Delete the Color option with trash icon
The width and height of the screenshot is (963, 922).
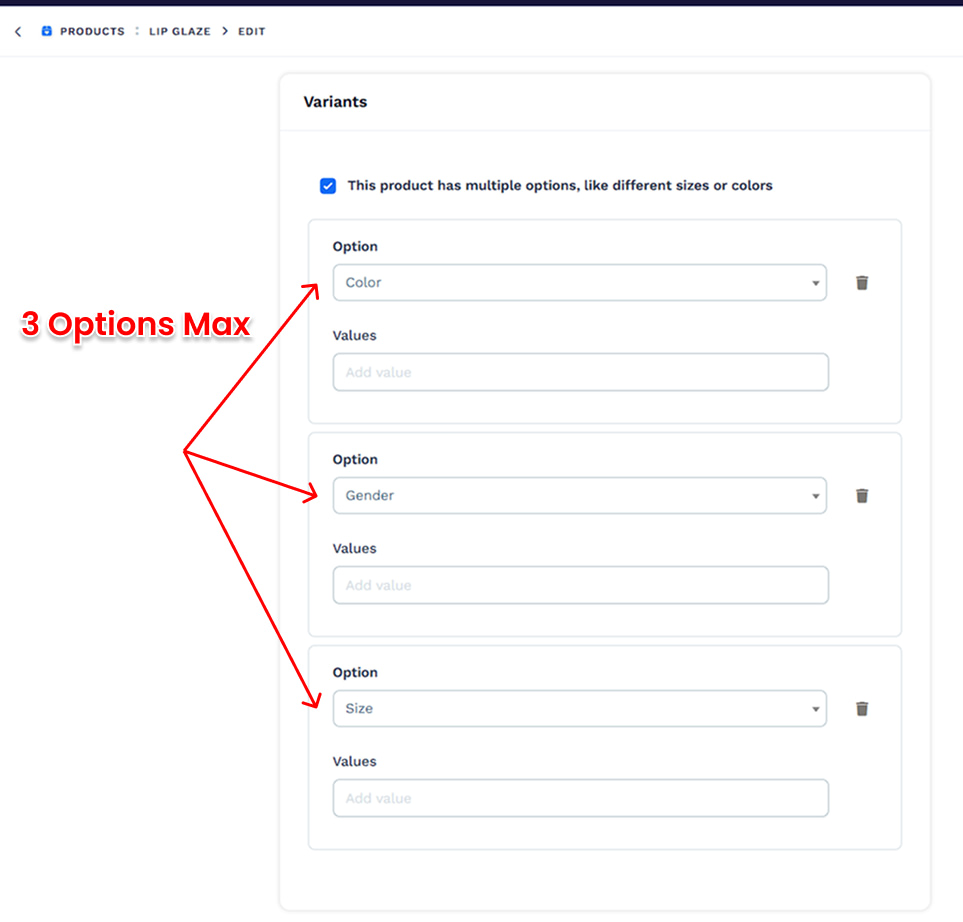862,283
